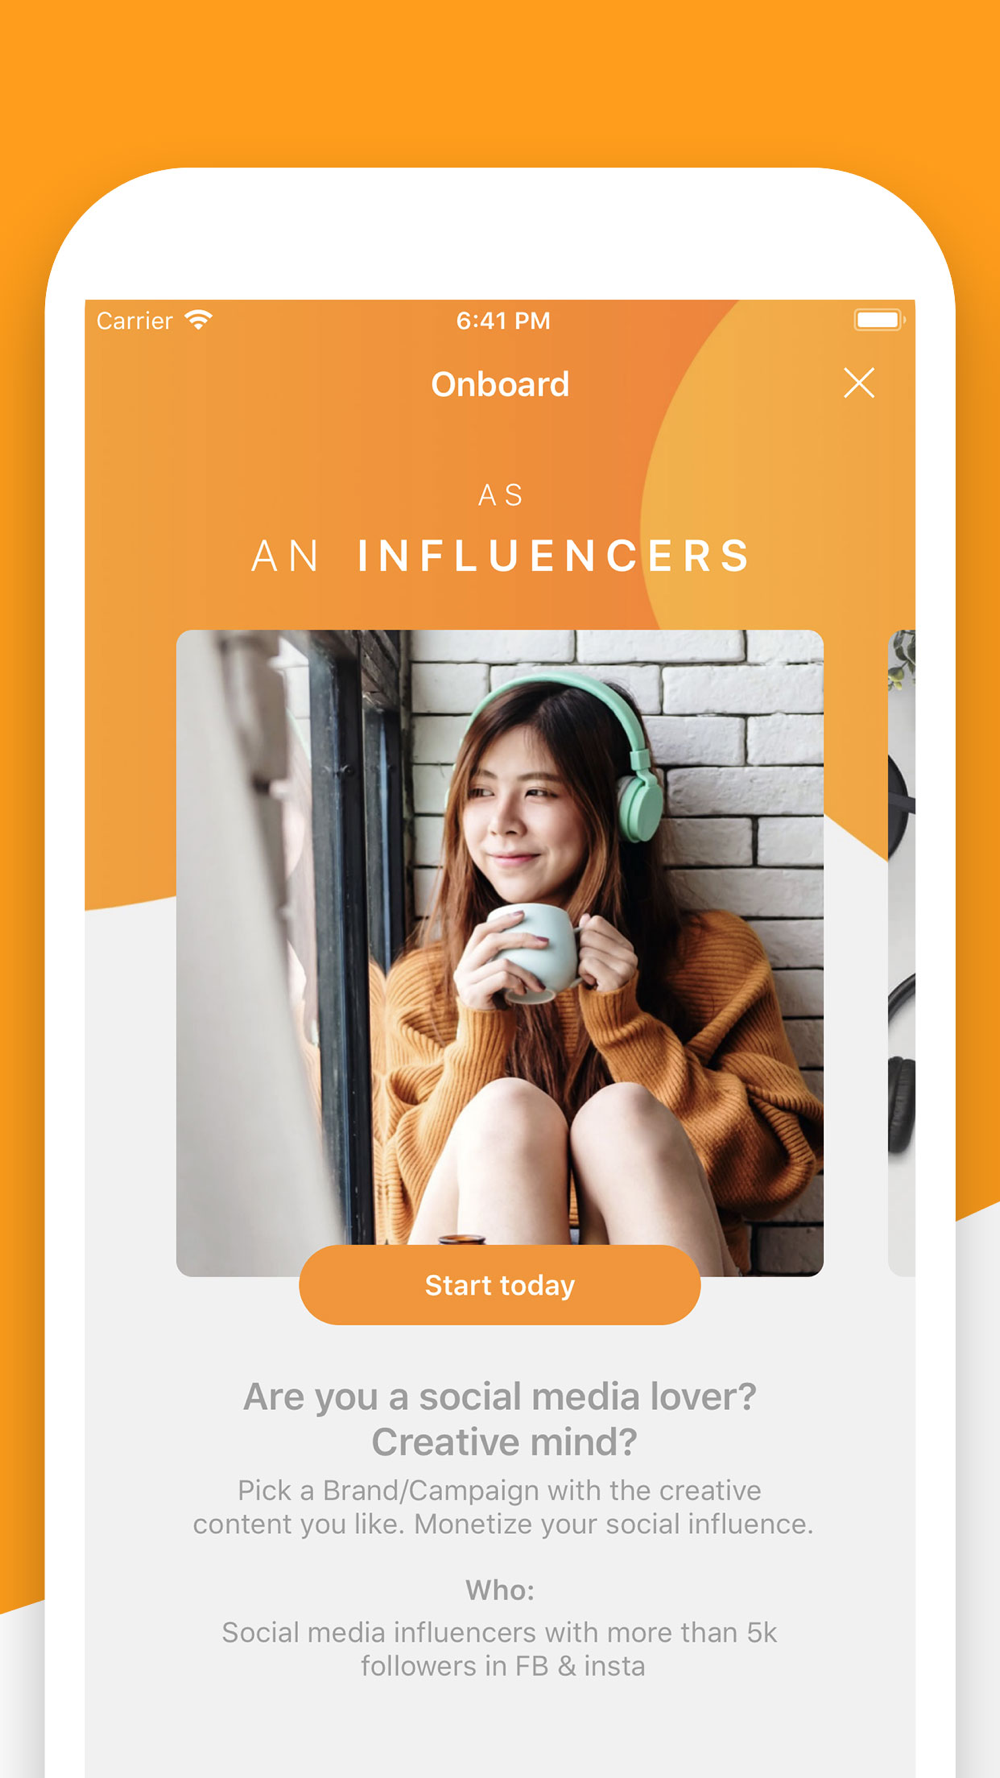
Task: Tap the 'followers in FB & insta' line
Action: coord(503,1666)
